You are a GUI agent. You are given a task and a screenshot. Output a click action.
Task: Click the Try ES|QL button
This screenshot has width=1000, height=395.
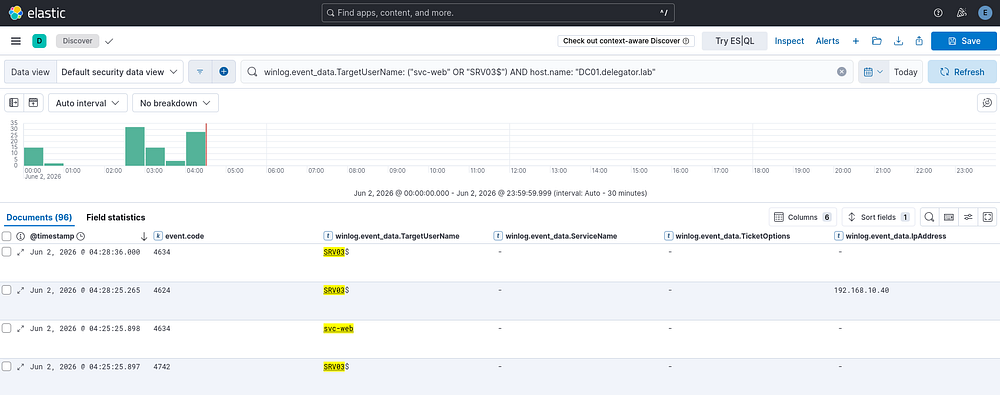[734, 41]
